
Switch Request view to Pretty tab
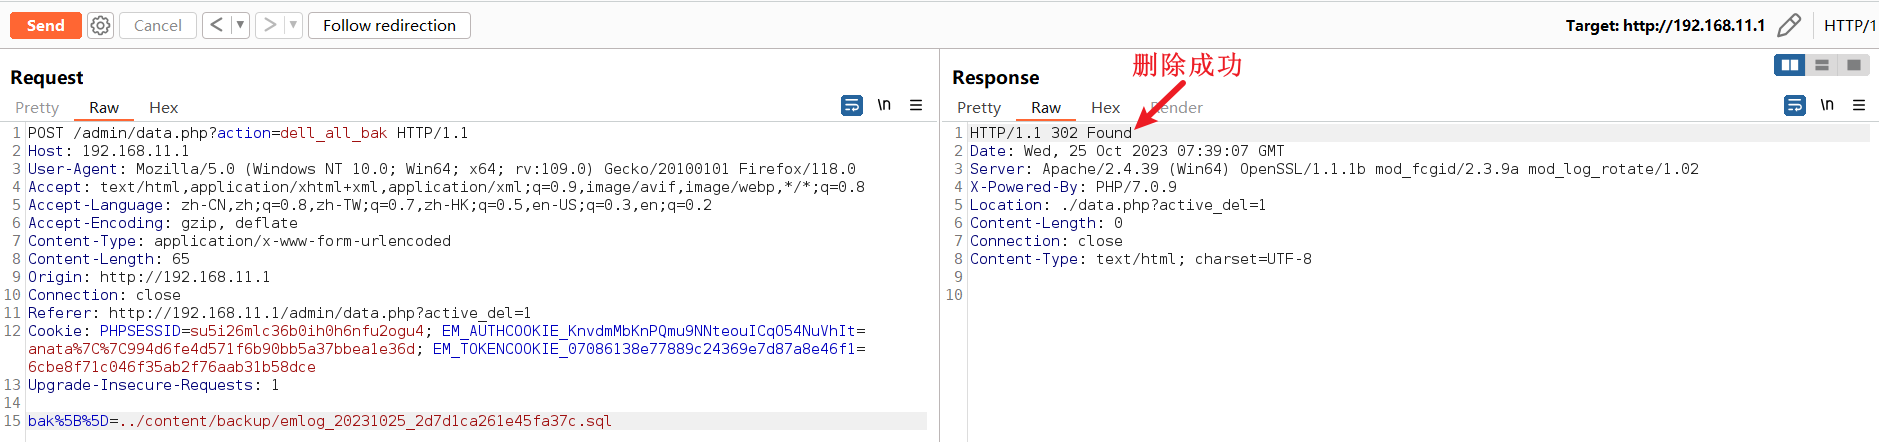click(37, 108)
